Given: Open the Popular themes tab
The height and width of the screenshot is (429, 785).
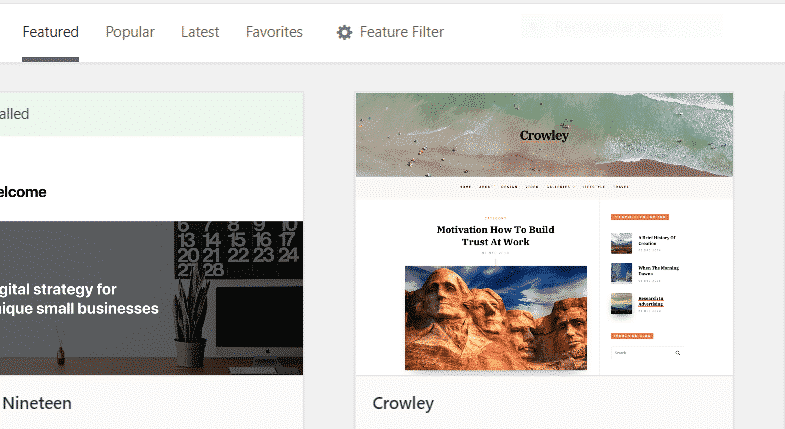Looking at the screenshot, I should [130, 32].
